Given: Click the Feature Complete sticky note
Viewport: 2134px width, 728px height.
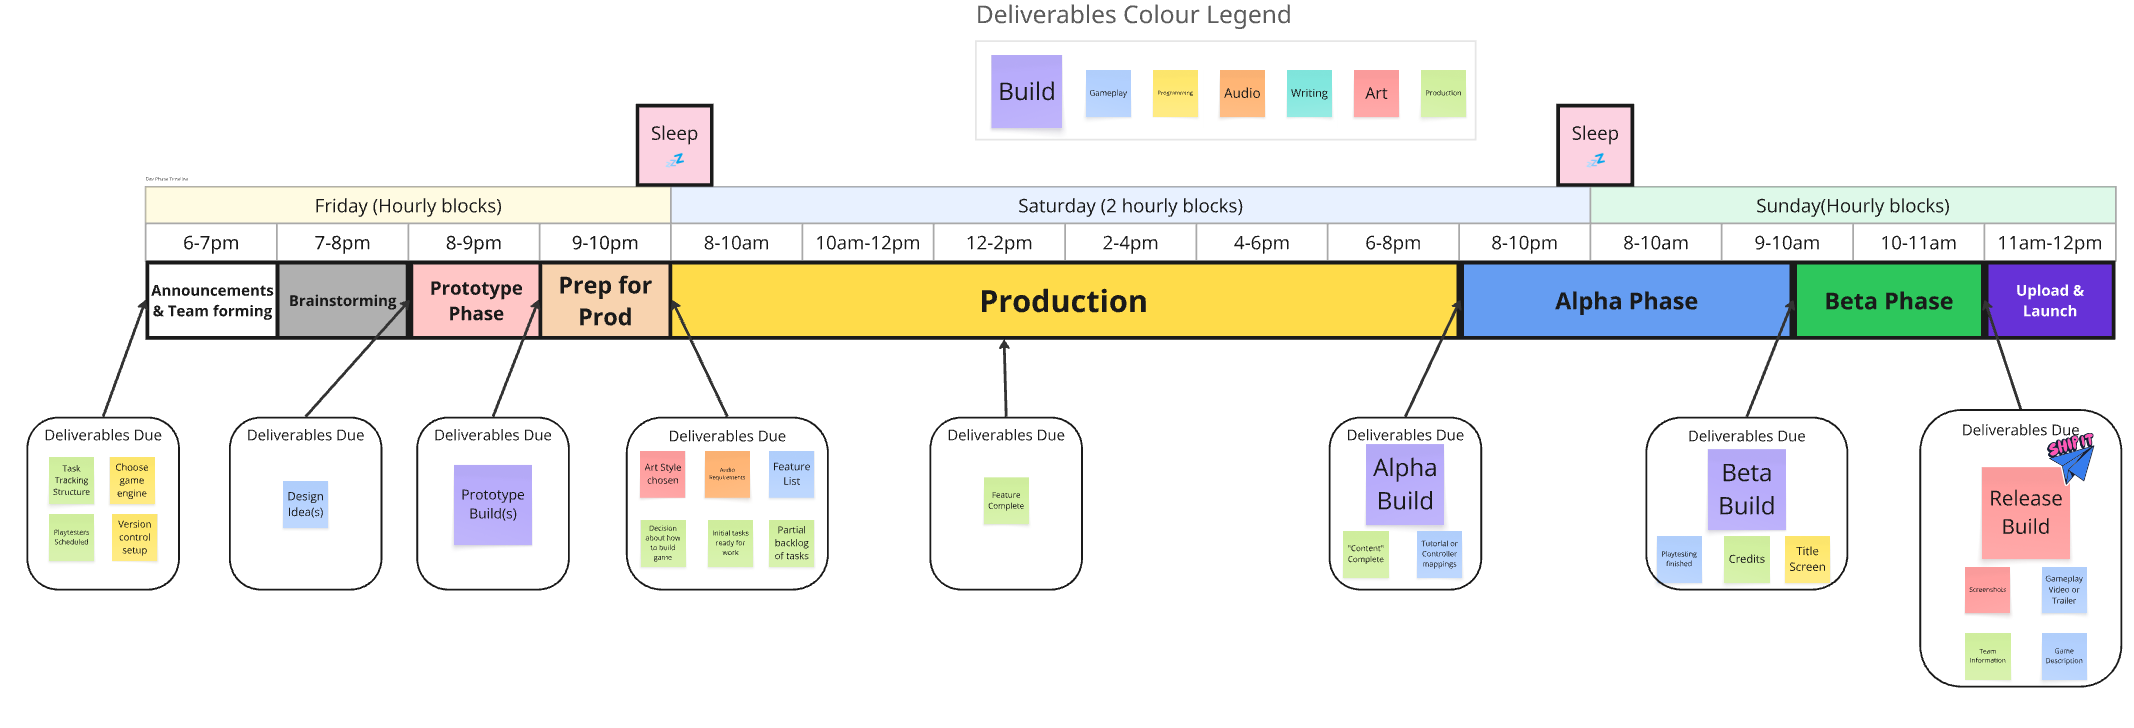Looking at the screenshot, I should [1006, 500].
